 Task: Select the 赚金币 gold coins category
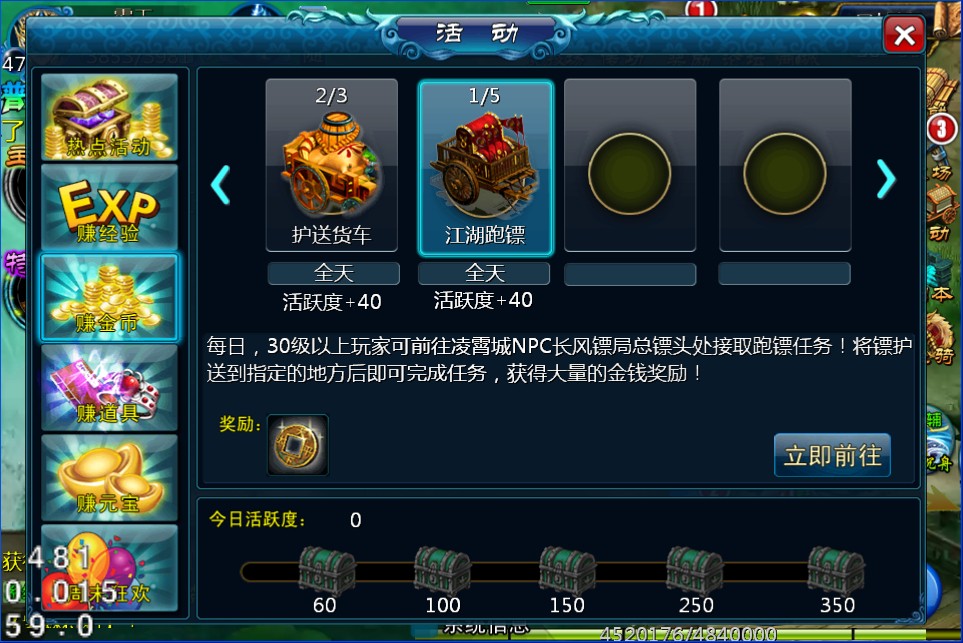coord(109,297)
